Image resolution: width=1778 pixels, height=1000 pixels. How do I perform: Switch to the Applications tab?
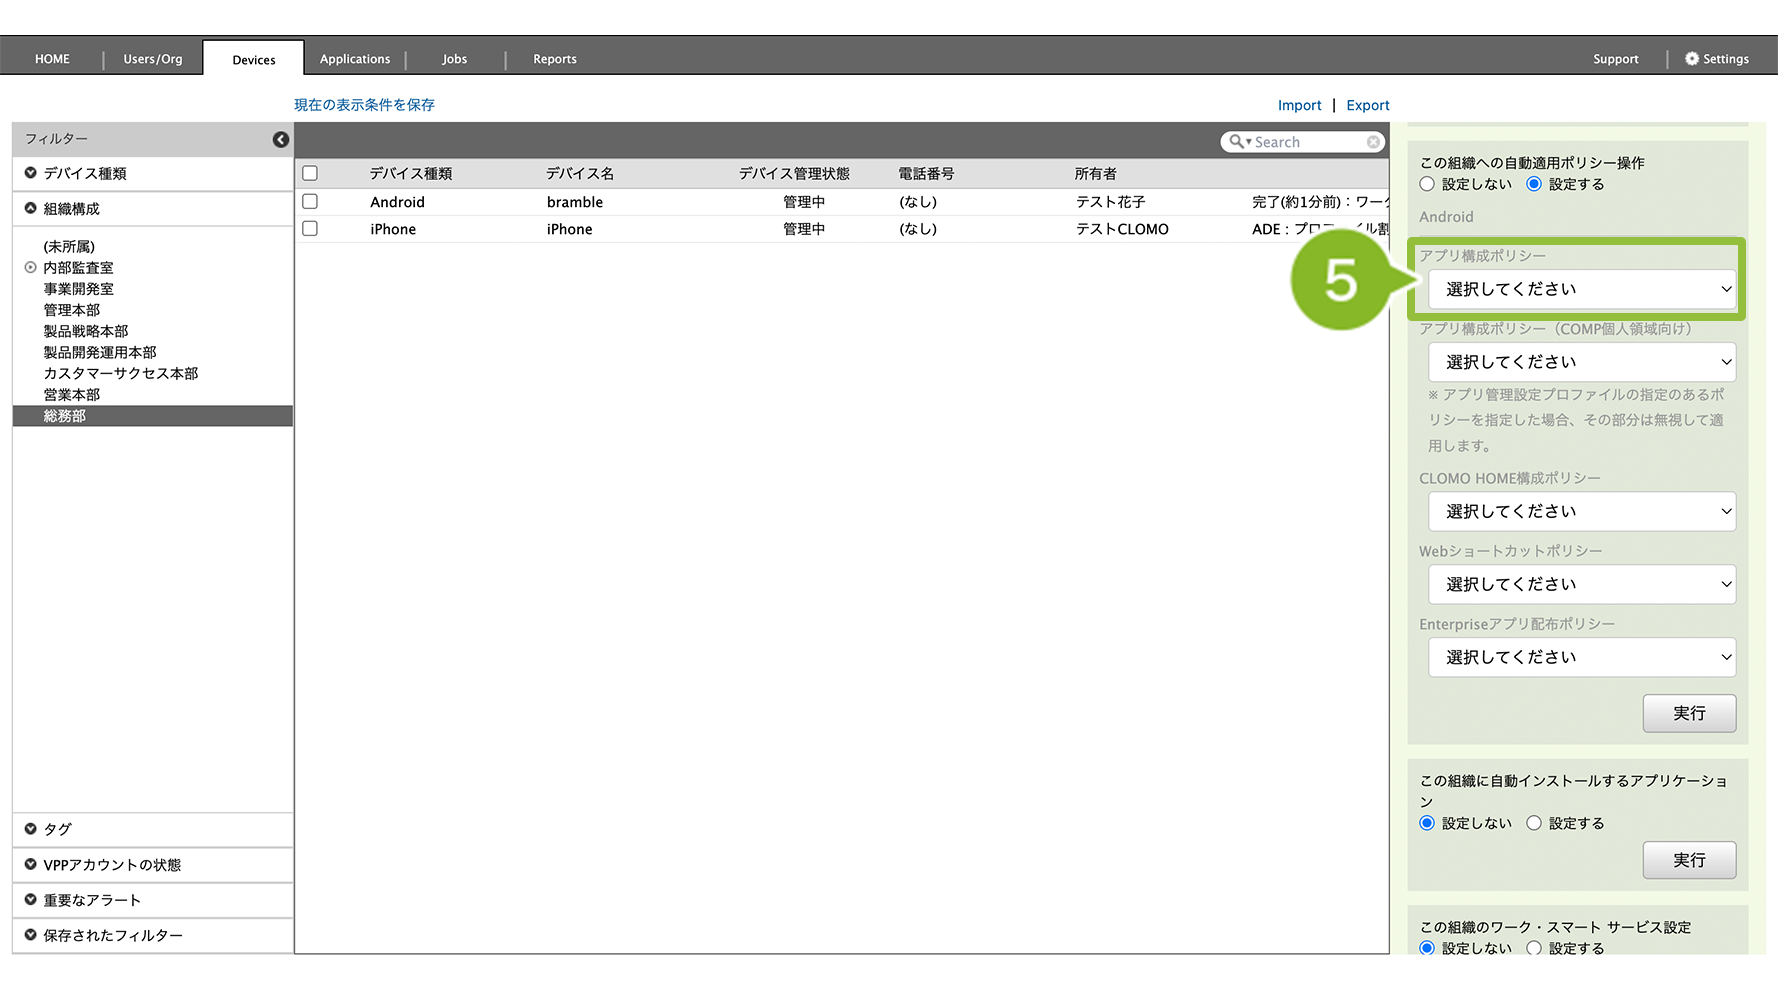coord(355,59)
